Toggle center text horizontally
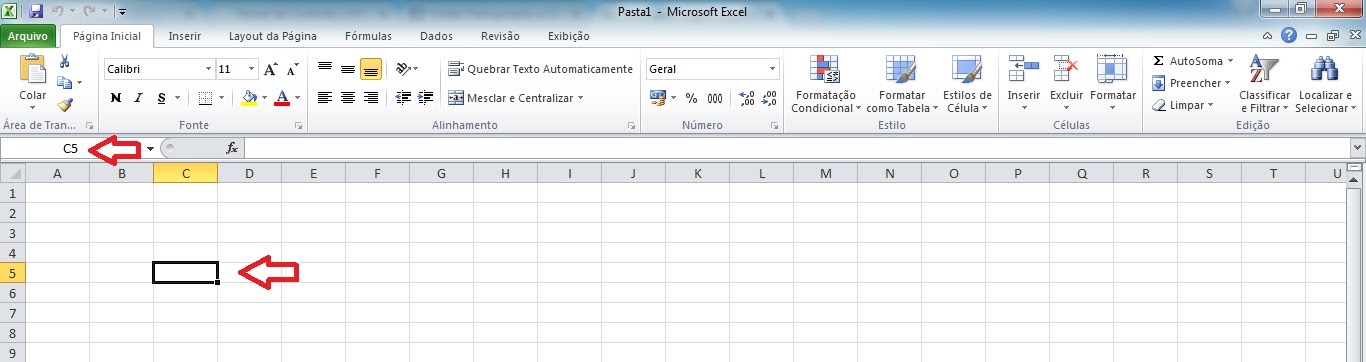The image size is (1366, 362). click(x=348, y=98)
